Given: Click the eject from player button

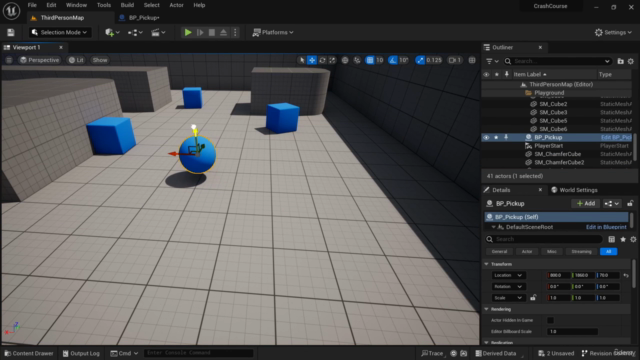Looking at the screenshot, I should click(223, 32).
